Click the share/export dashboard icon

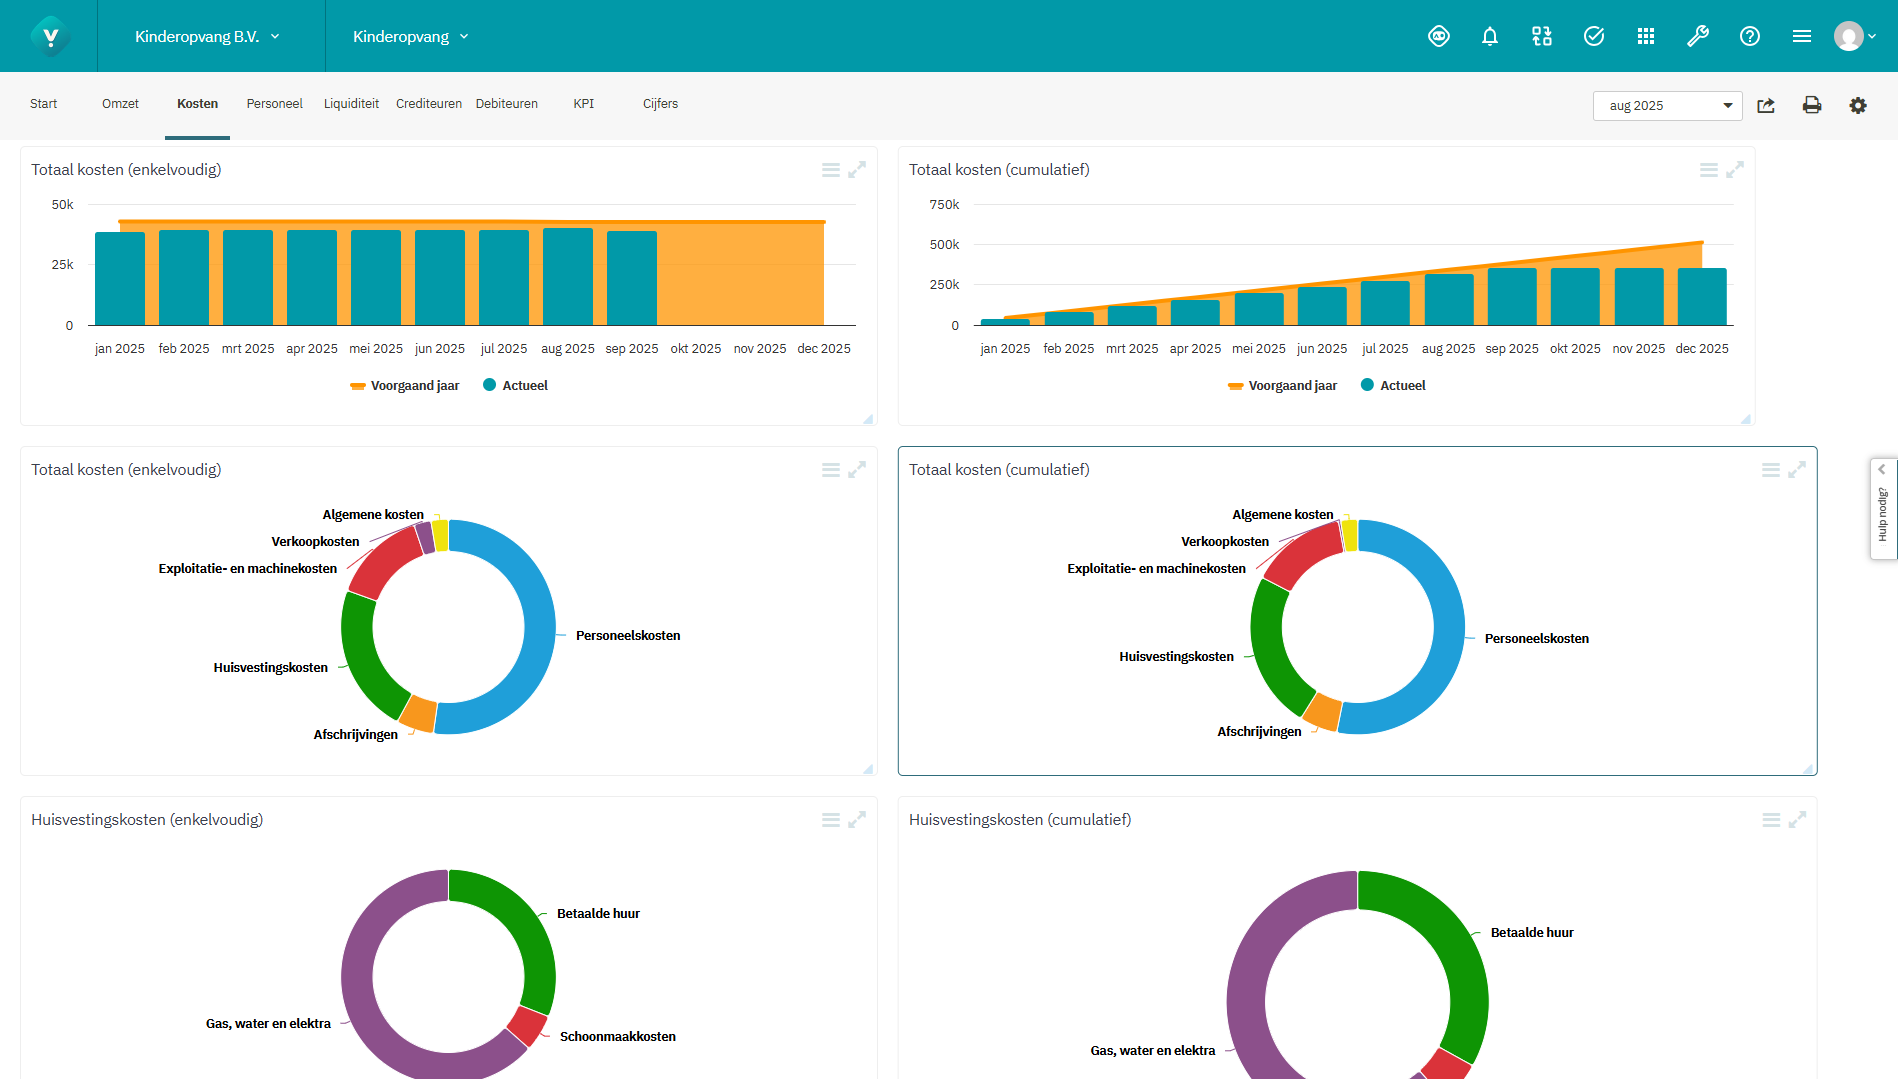tap(1766, 105)
